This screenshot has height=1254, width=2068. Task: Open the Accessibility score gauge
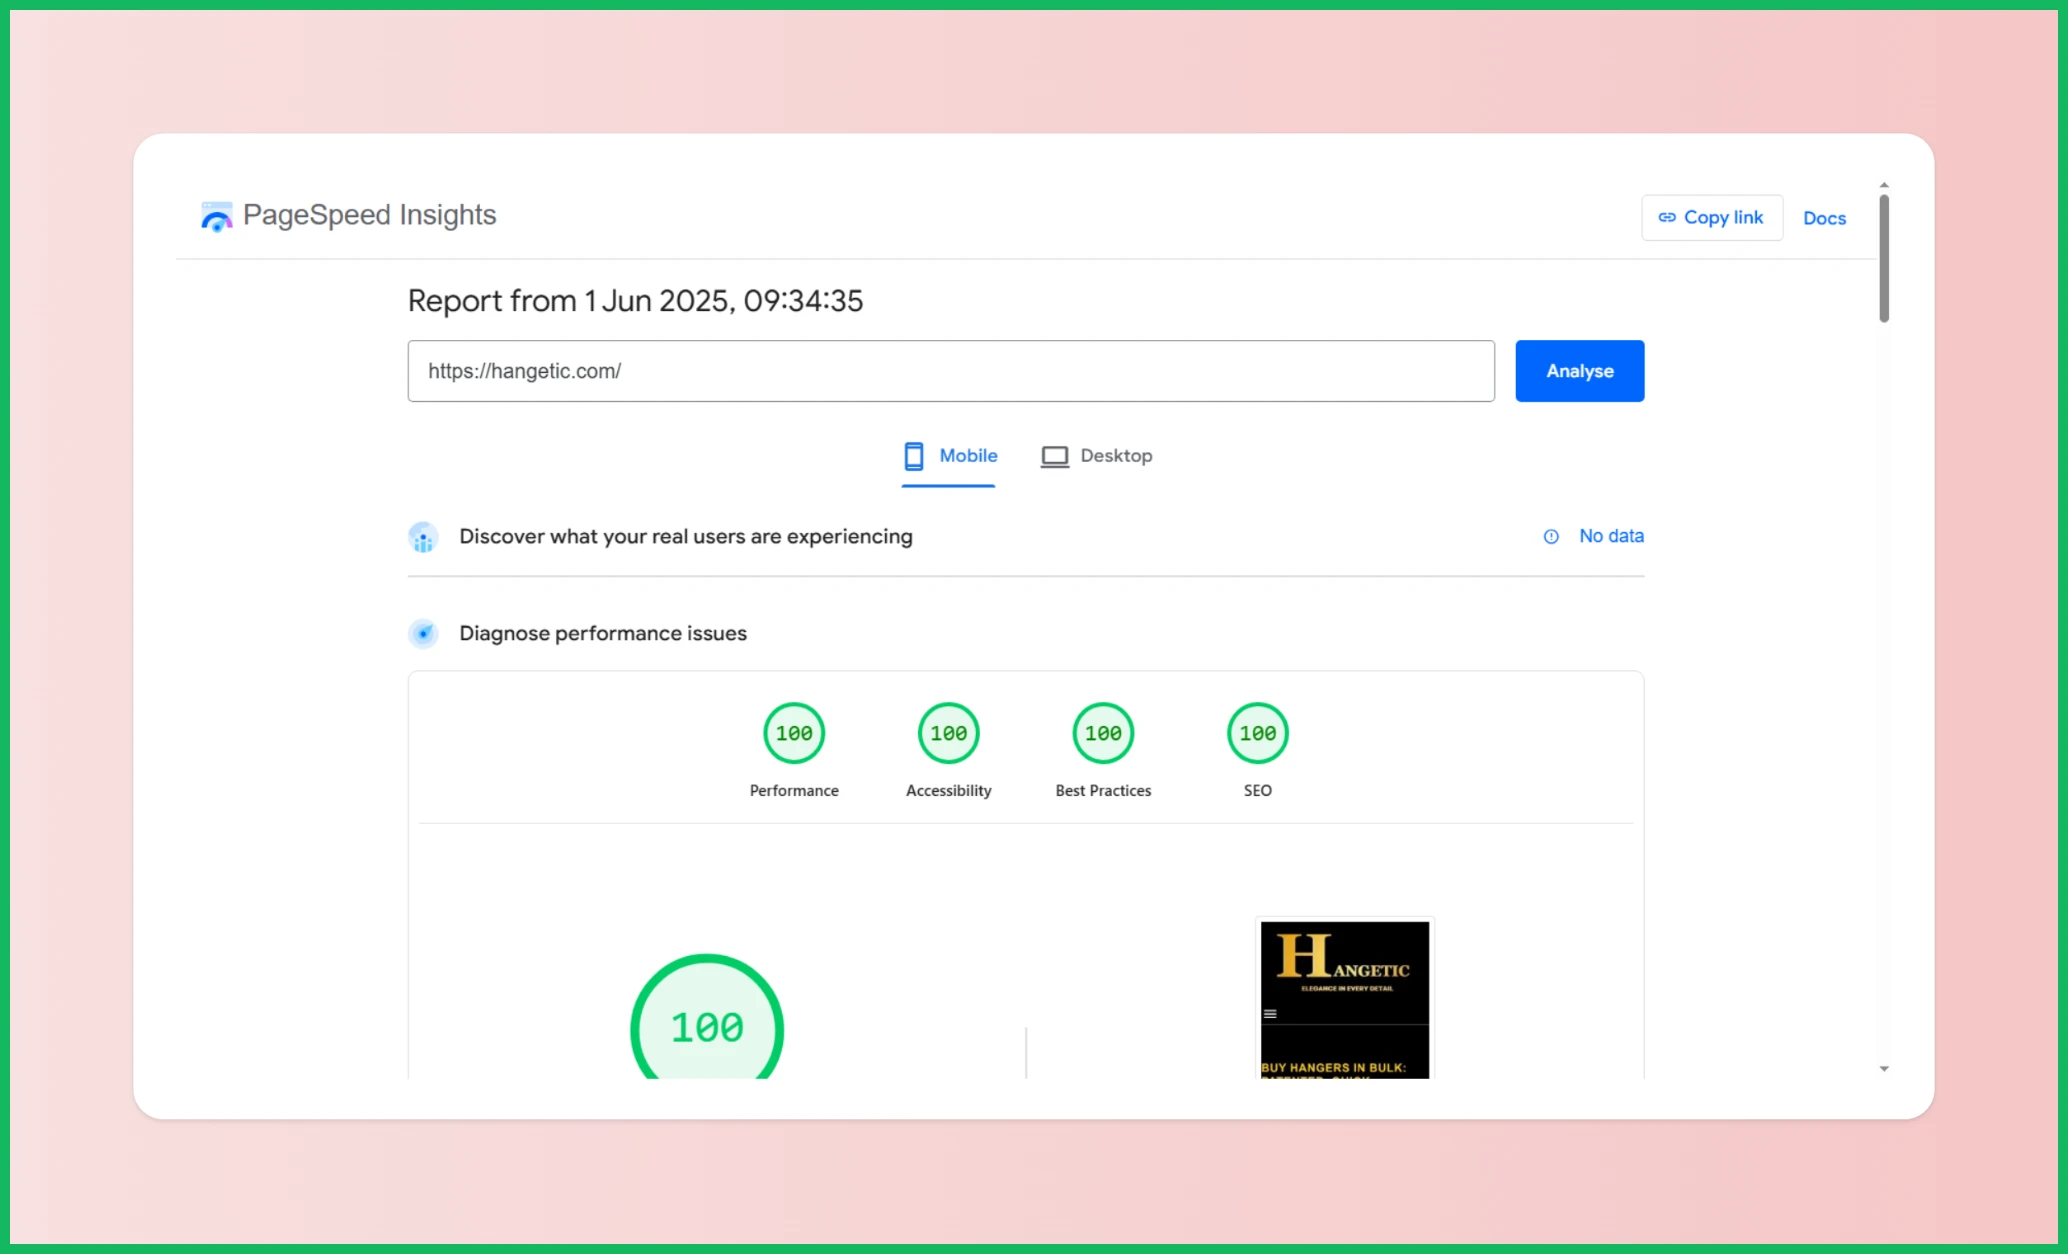[x=948, y=734]
